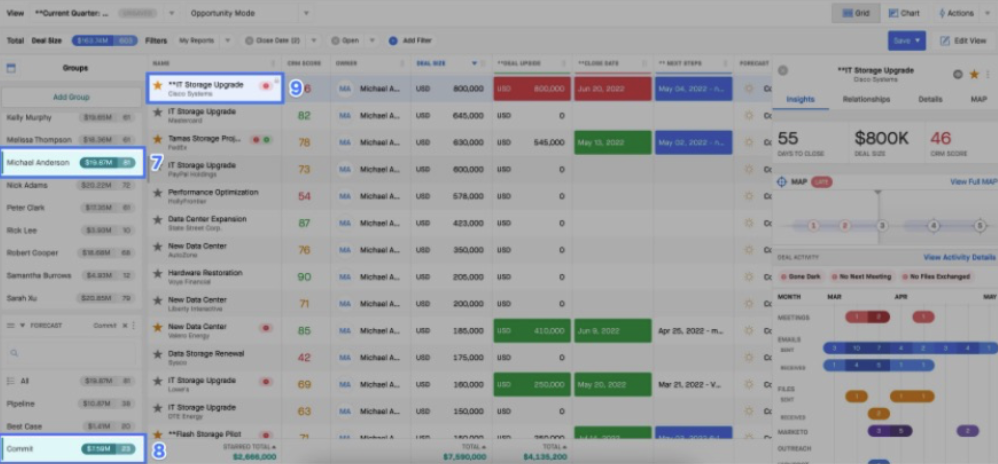Click the Add Group button

[x=71, y=97]
